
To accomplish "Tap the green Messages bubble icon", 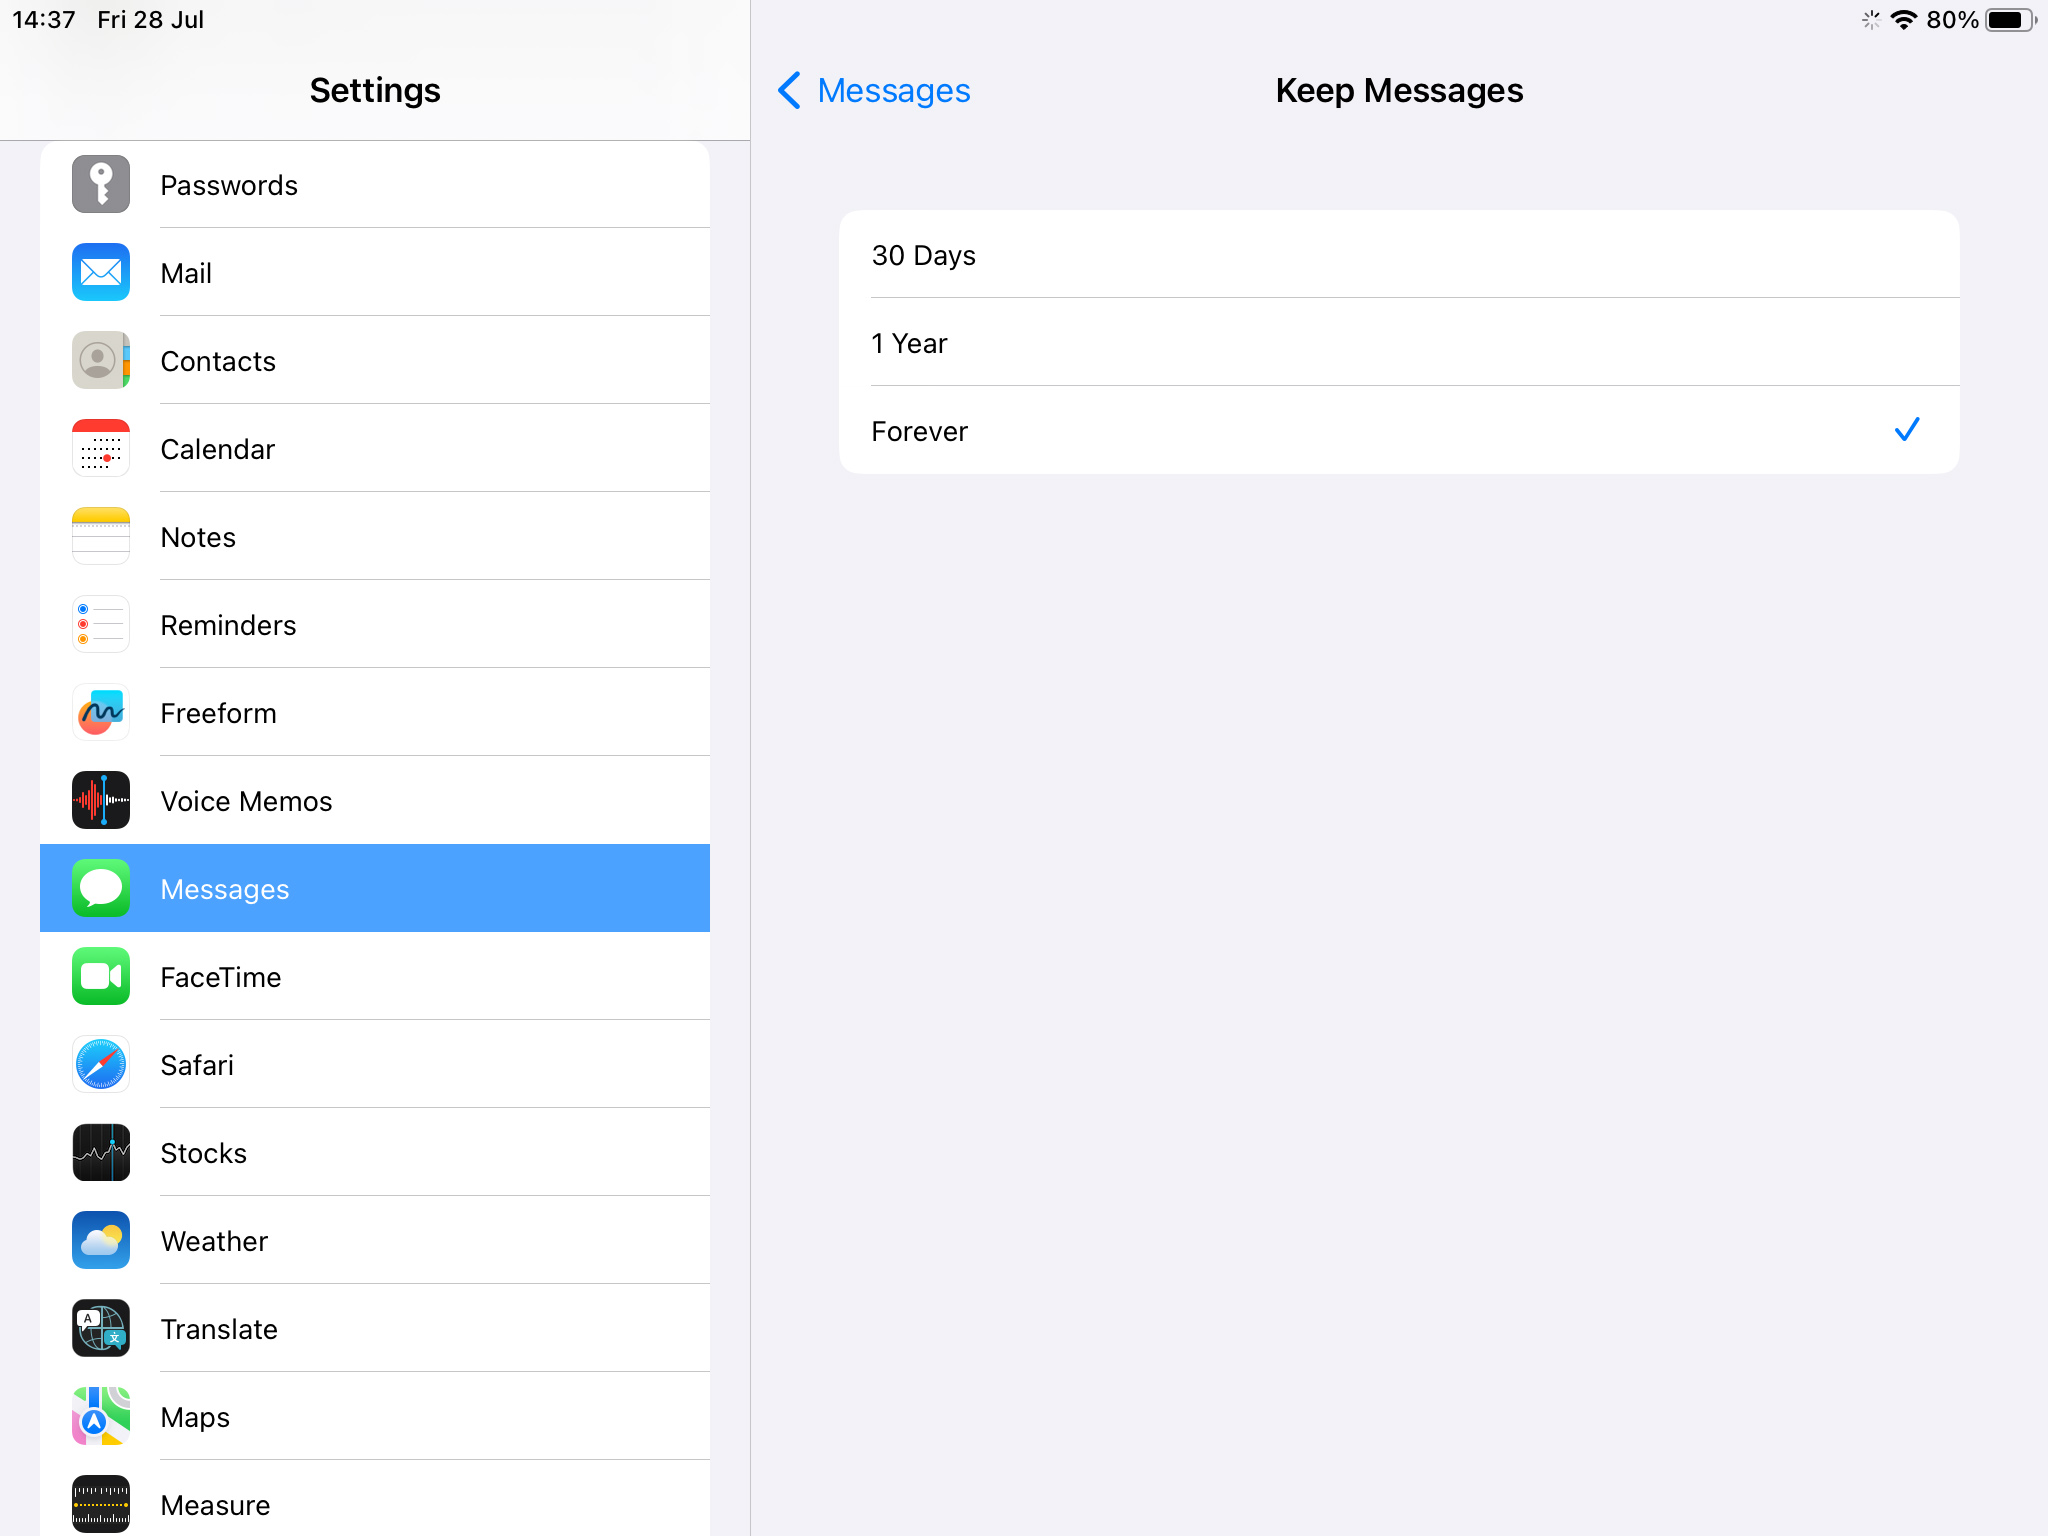I will pyautogui.click(x=101, y=889).
